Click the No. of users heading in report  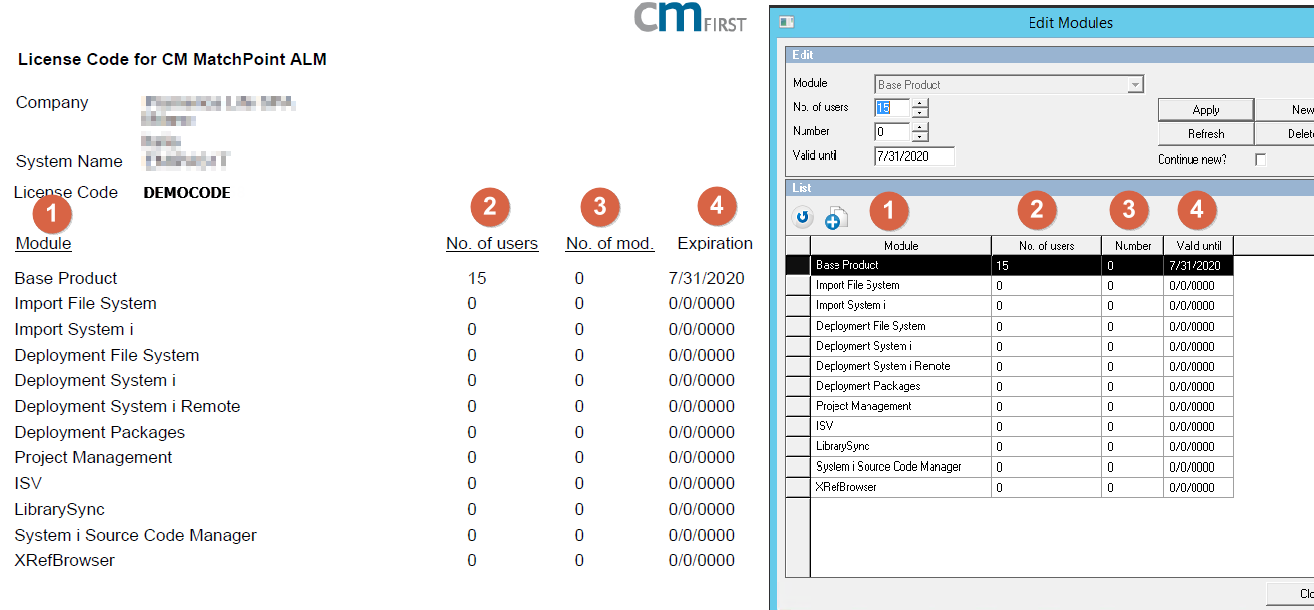pos(492,243)
